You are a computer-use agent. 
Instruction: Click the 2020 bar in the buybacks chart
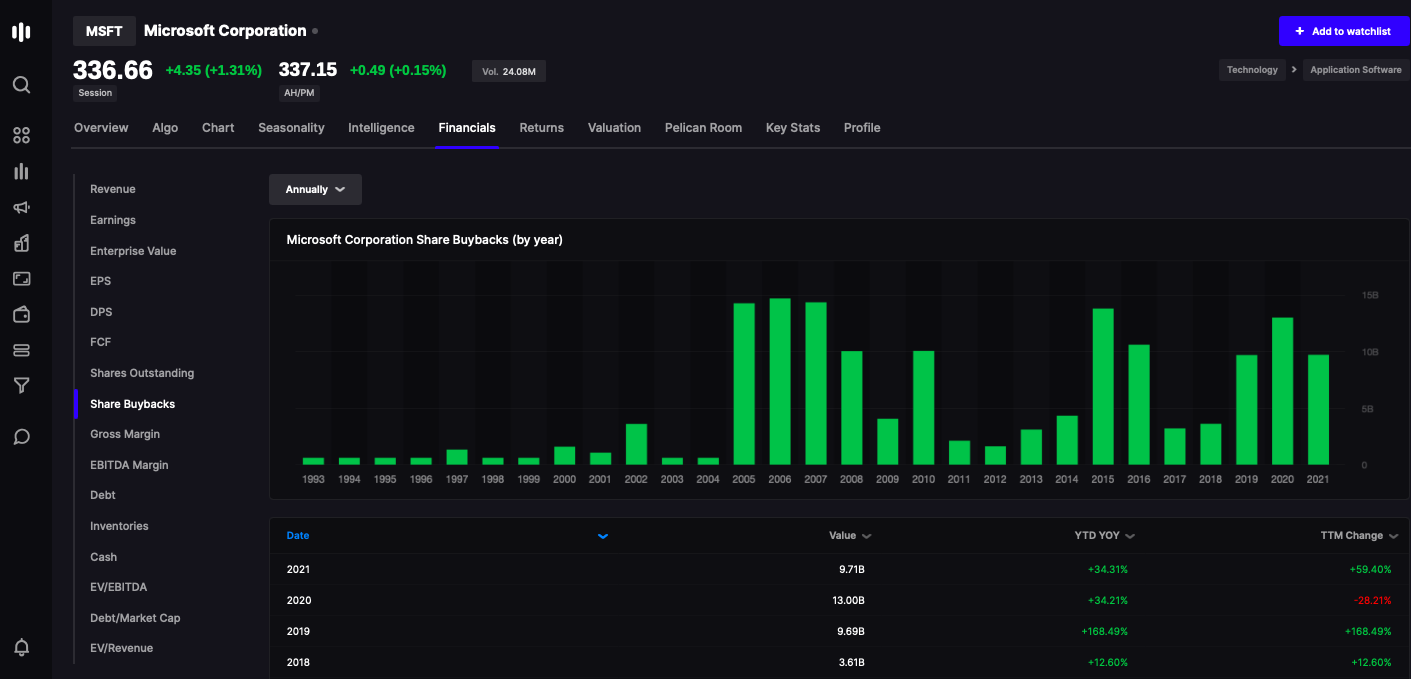(x=1282, y=391)
